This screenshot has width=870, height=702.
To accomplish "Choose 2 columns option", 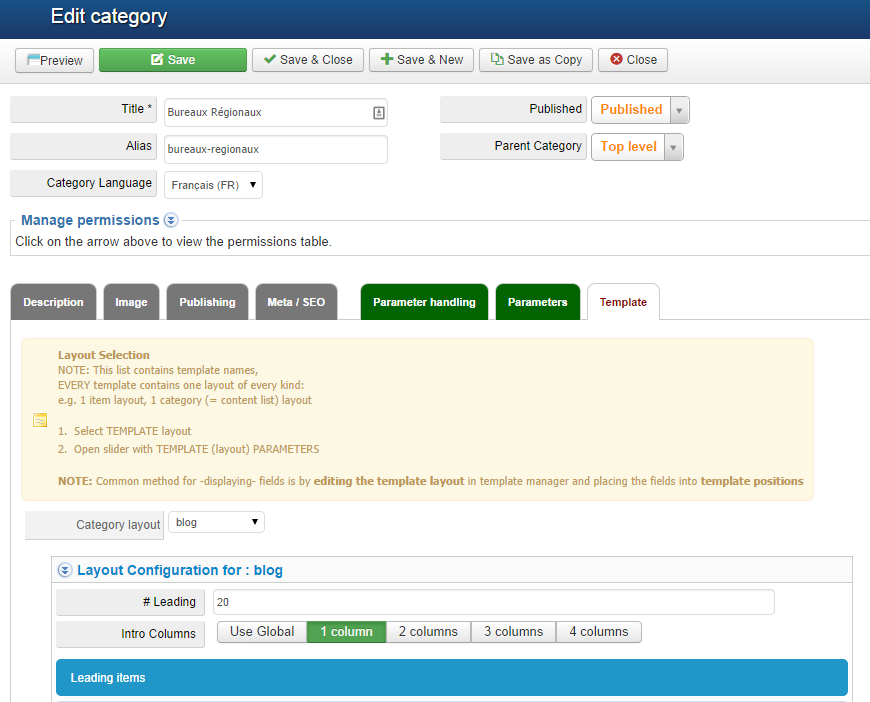I will pos(428,632).
